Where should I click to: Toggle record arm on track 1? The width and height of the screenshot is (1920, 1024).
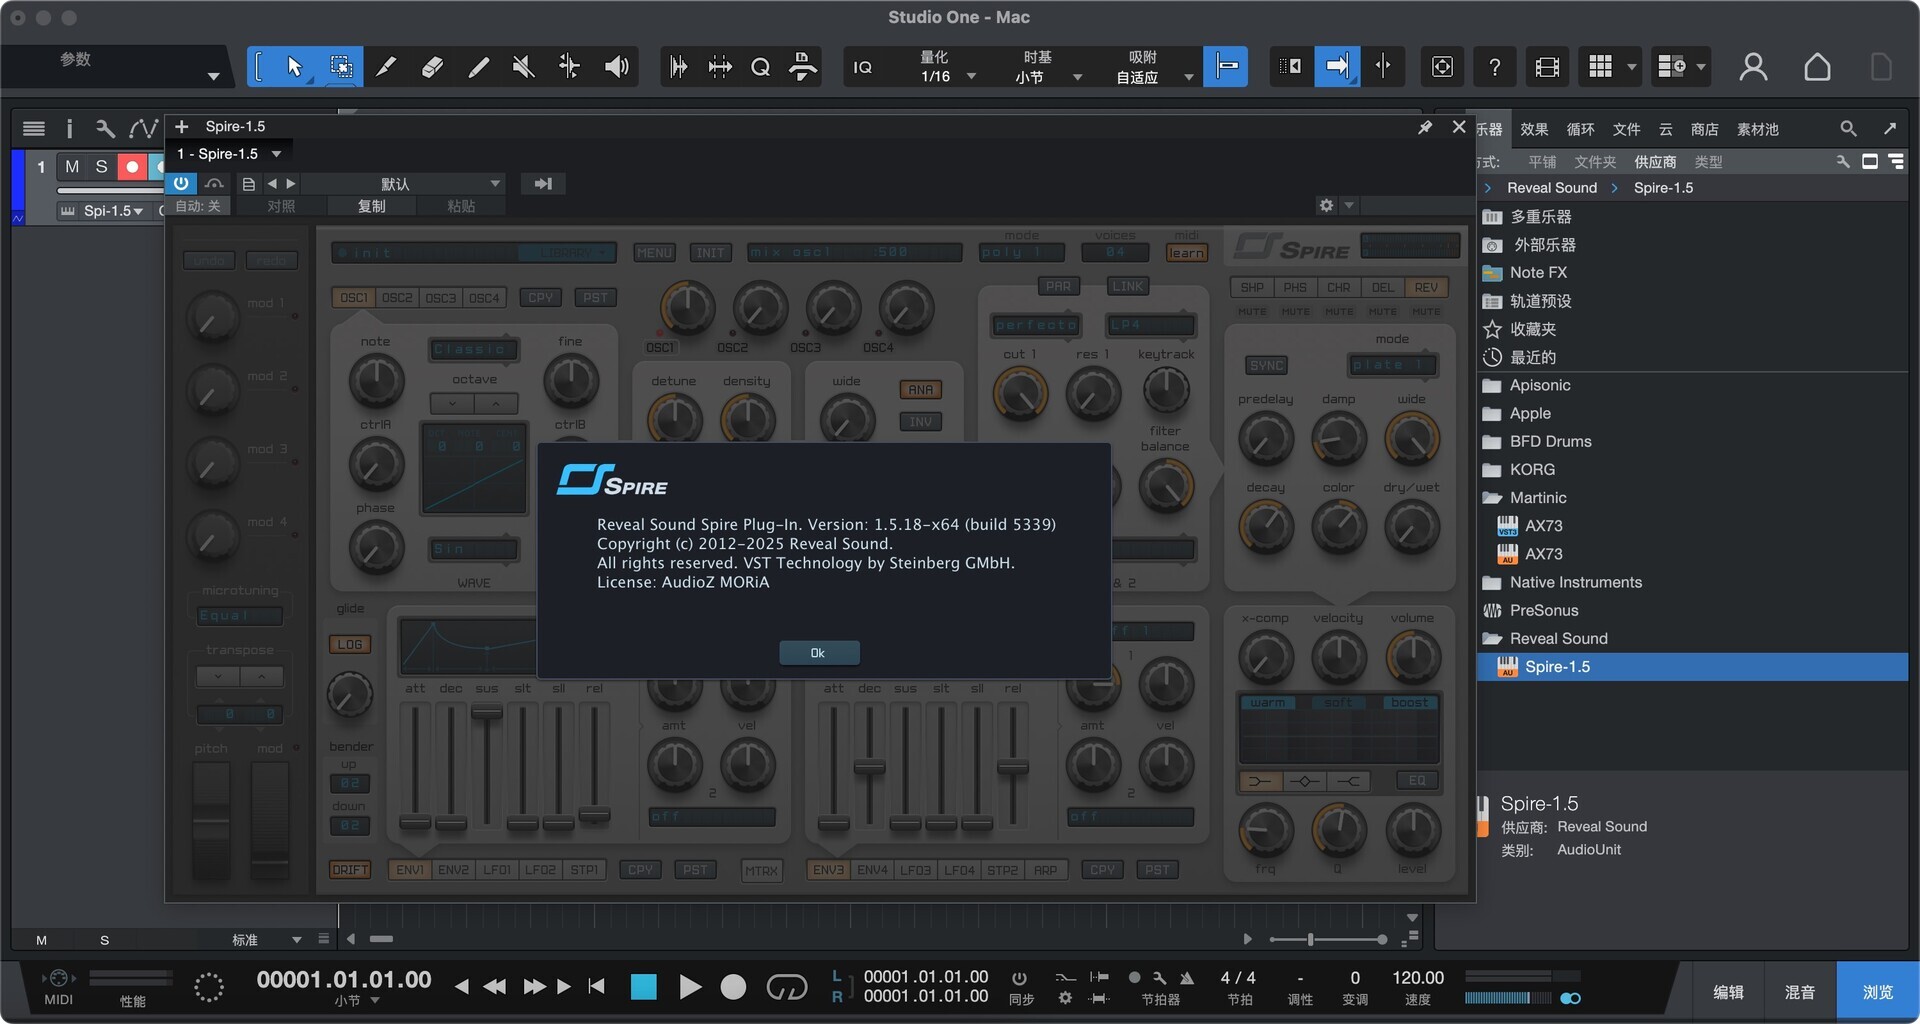(131, 167)
